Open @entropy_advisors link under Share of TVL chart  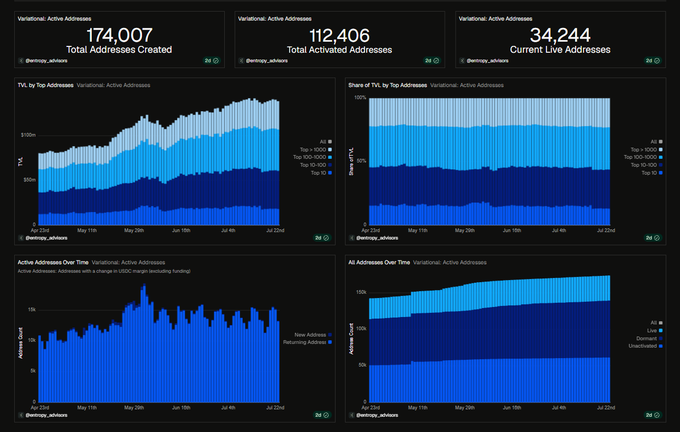(377, 238)
